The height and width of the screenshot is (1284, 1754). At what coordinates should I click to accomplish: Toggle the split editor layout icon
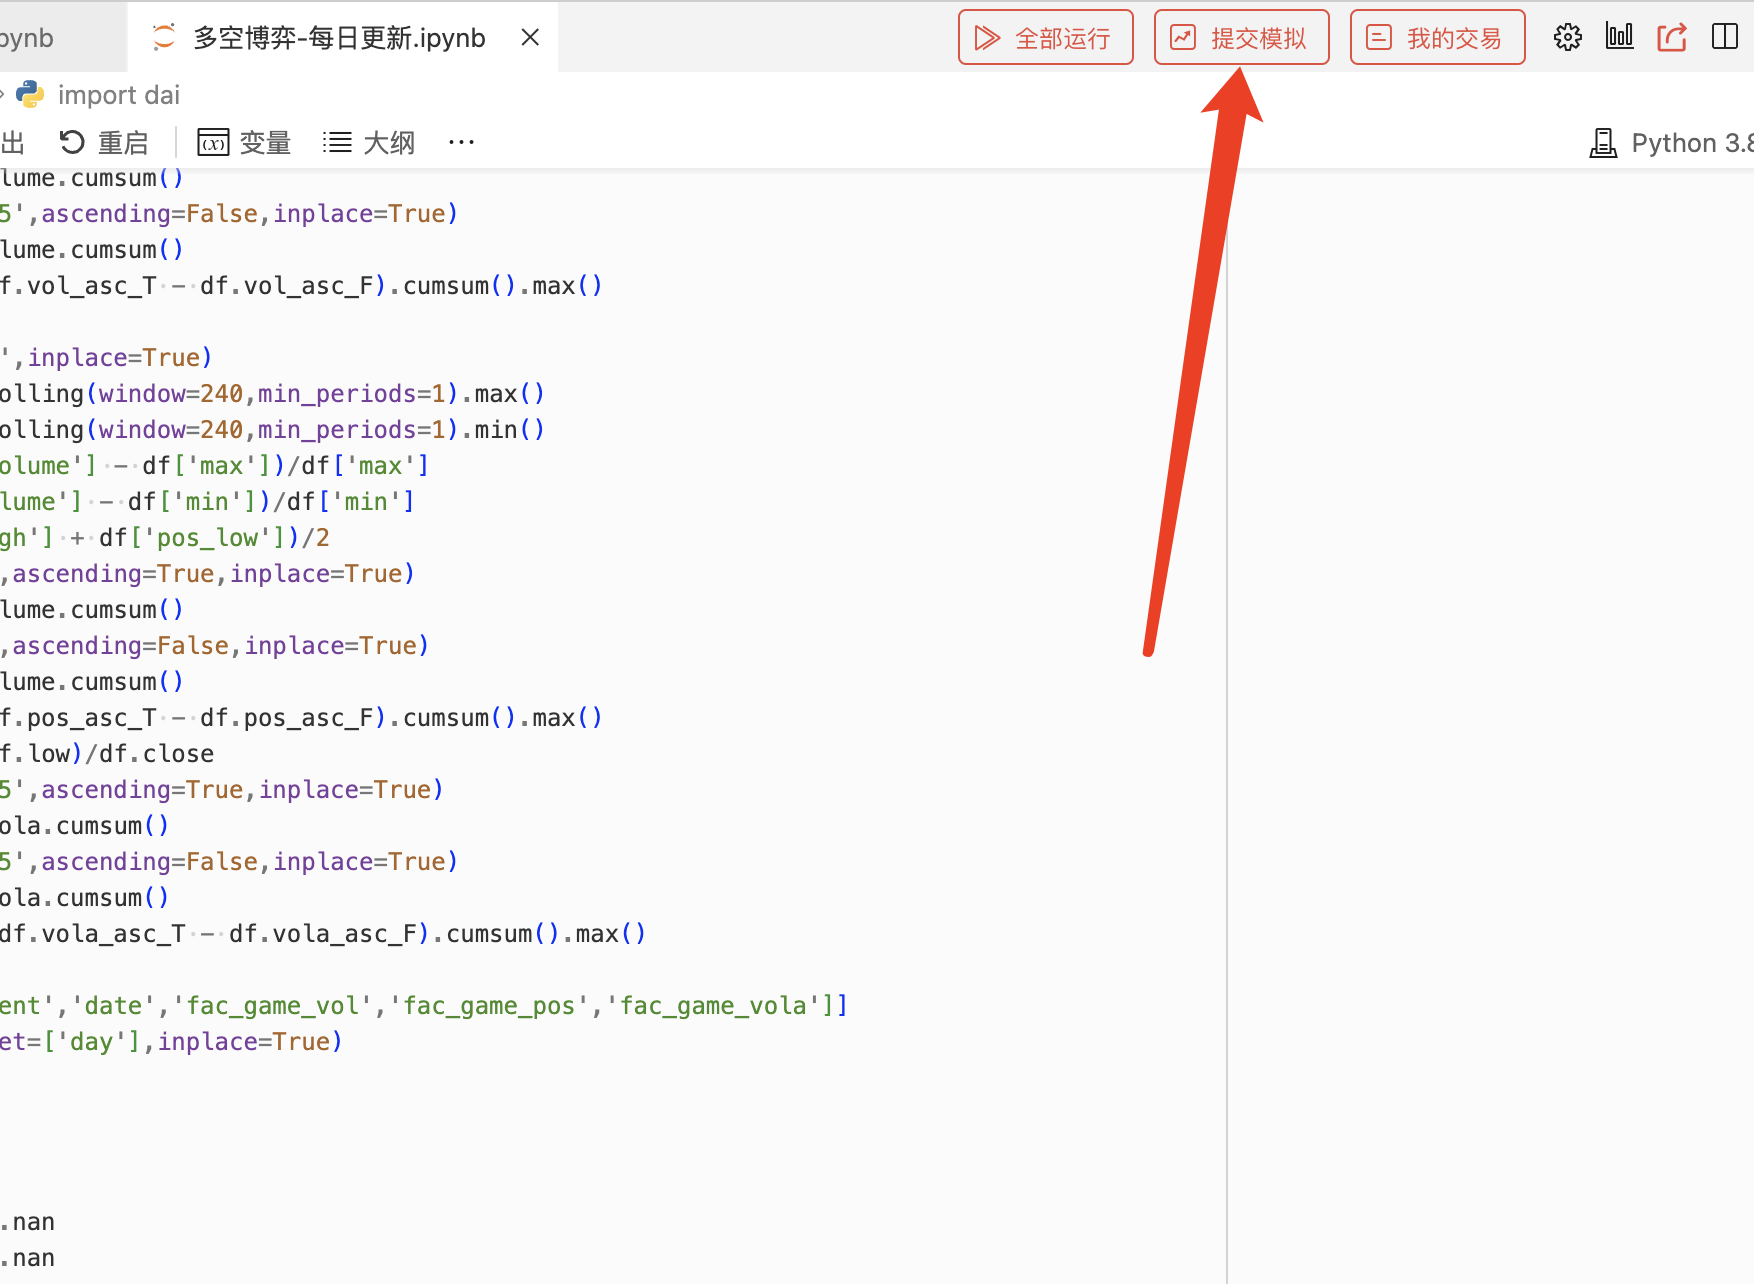[1725, 38]
